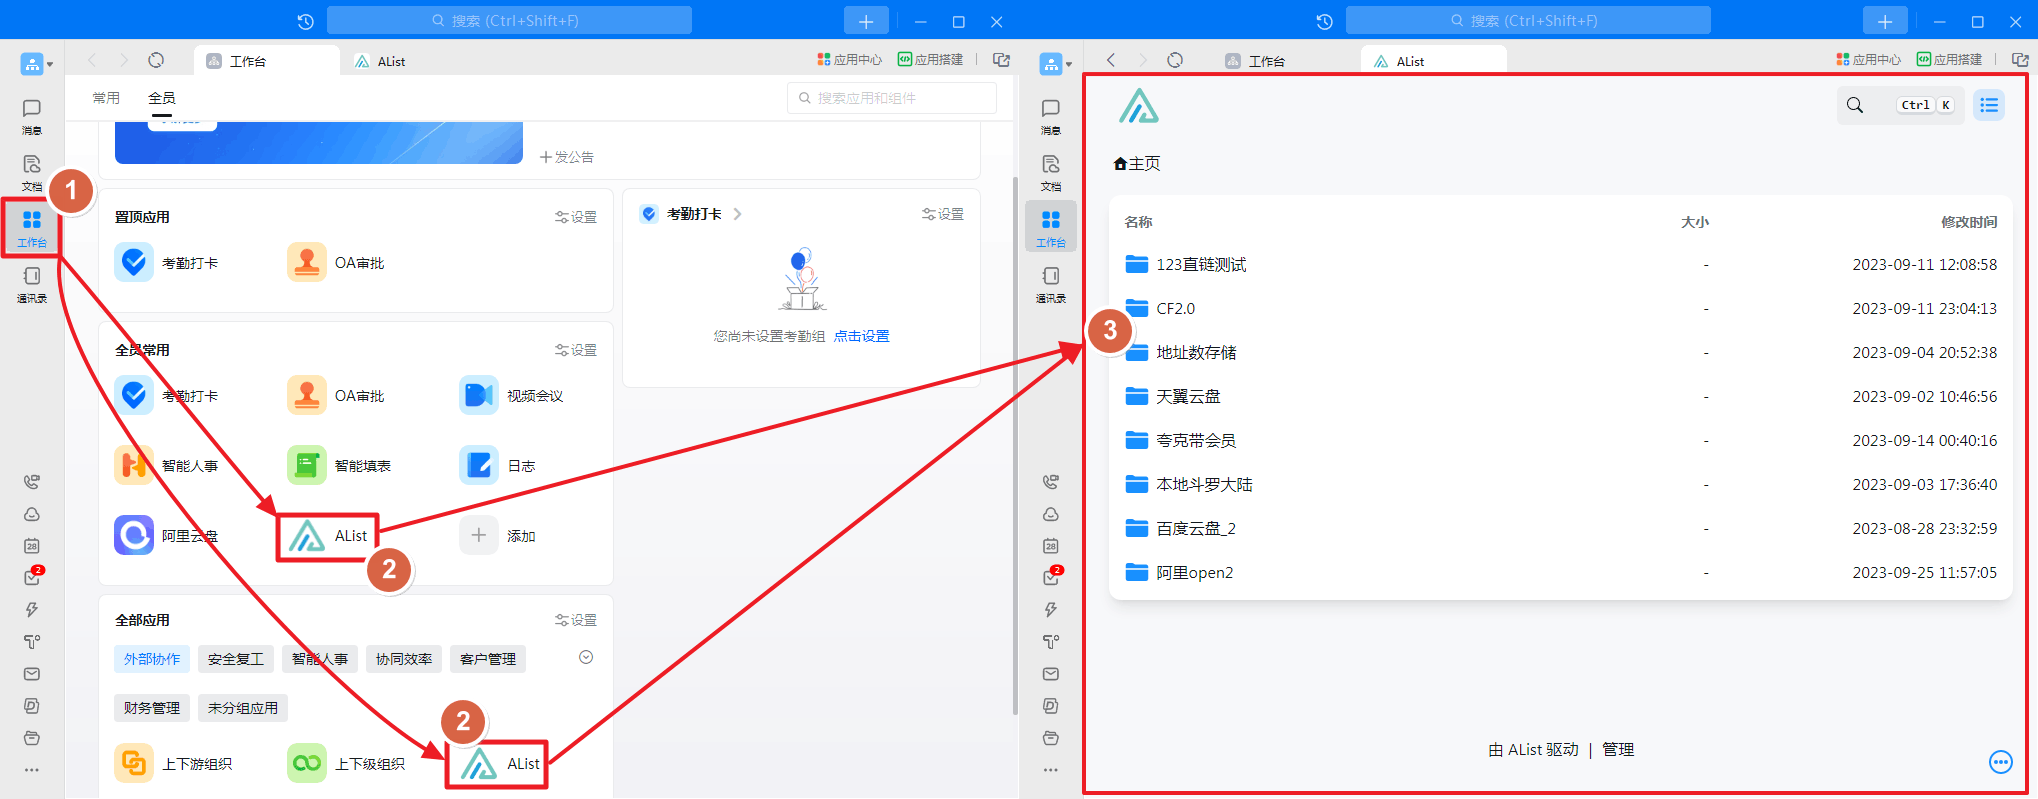Expand the 全部应用 category tags
This screenshot has height=799, width=2038.
pyautogui.click(x=586, y=658)
